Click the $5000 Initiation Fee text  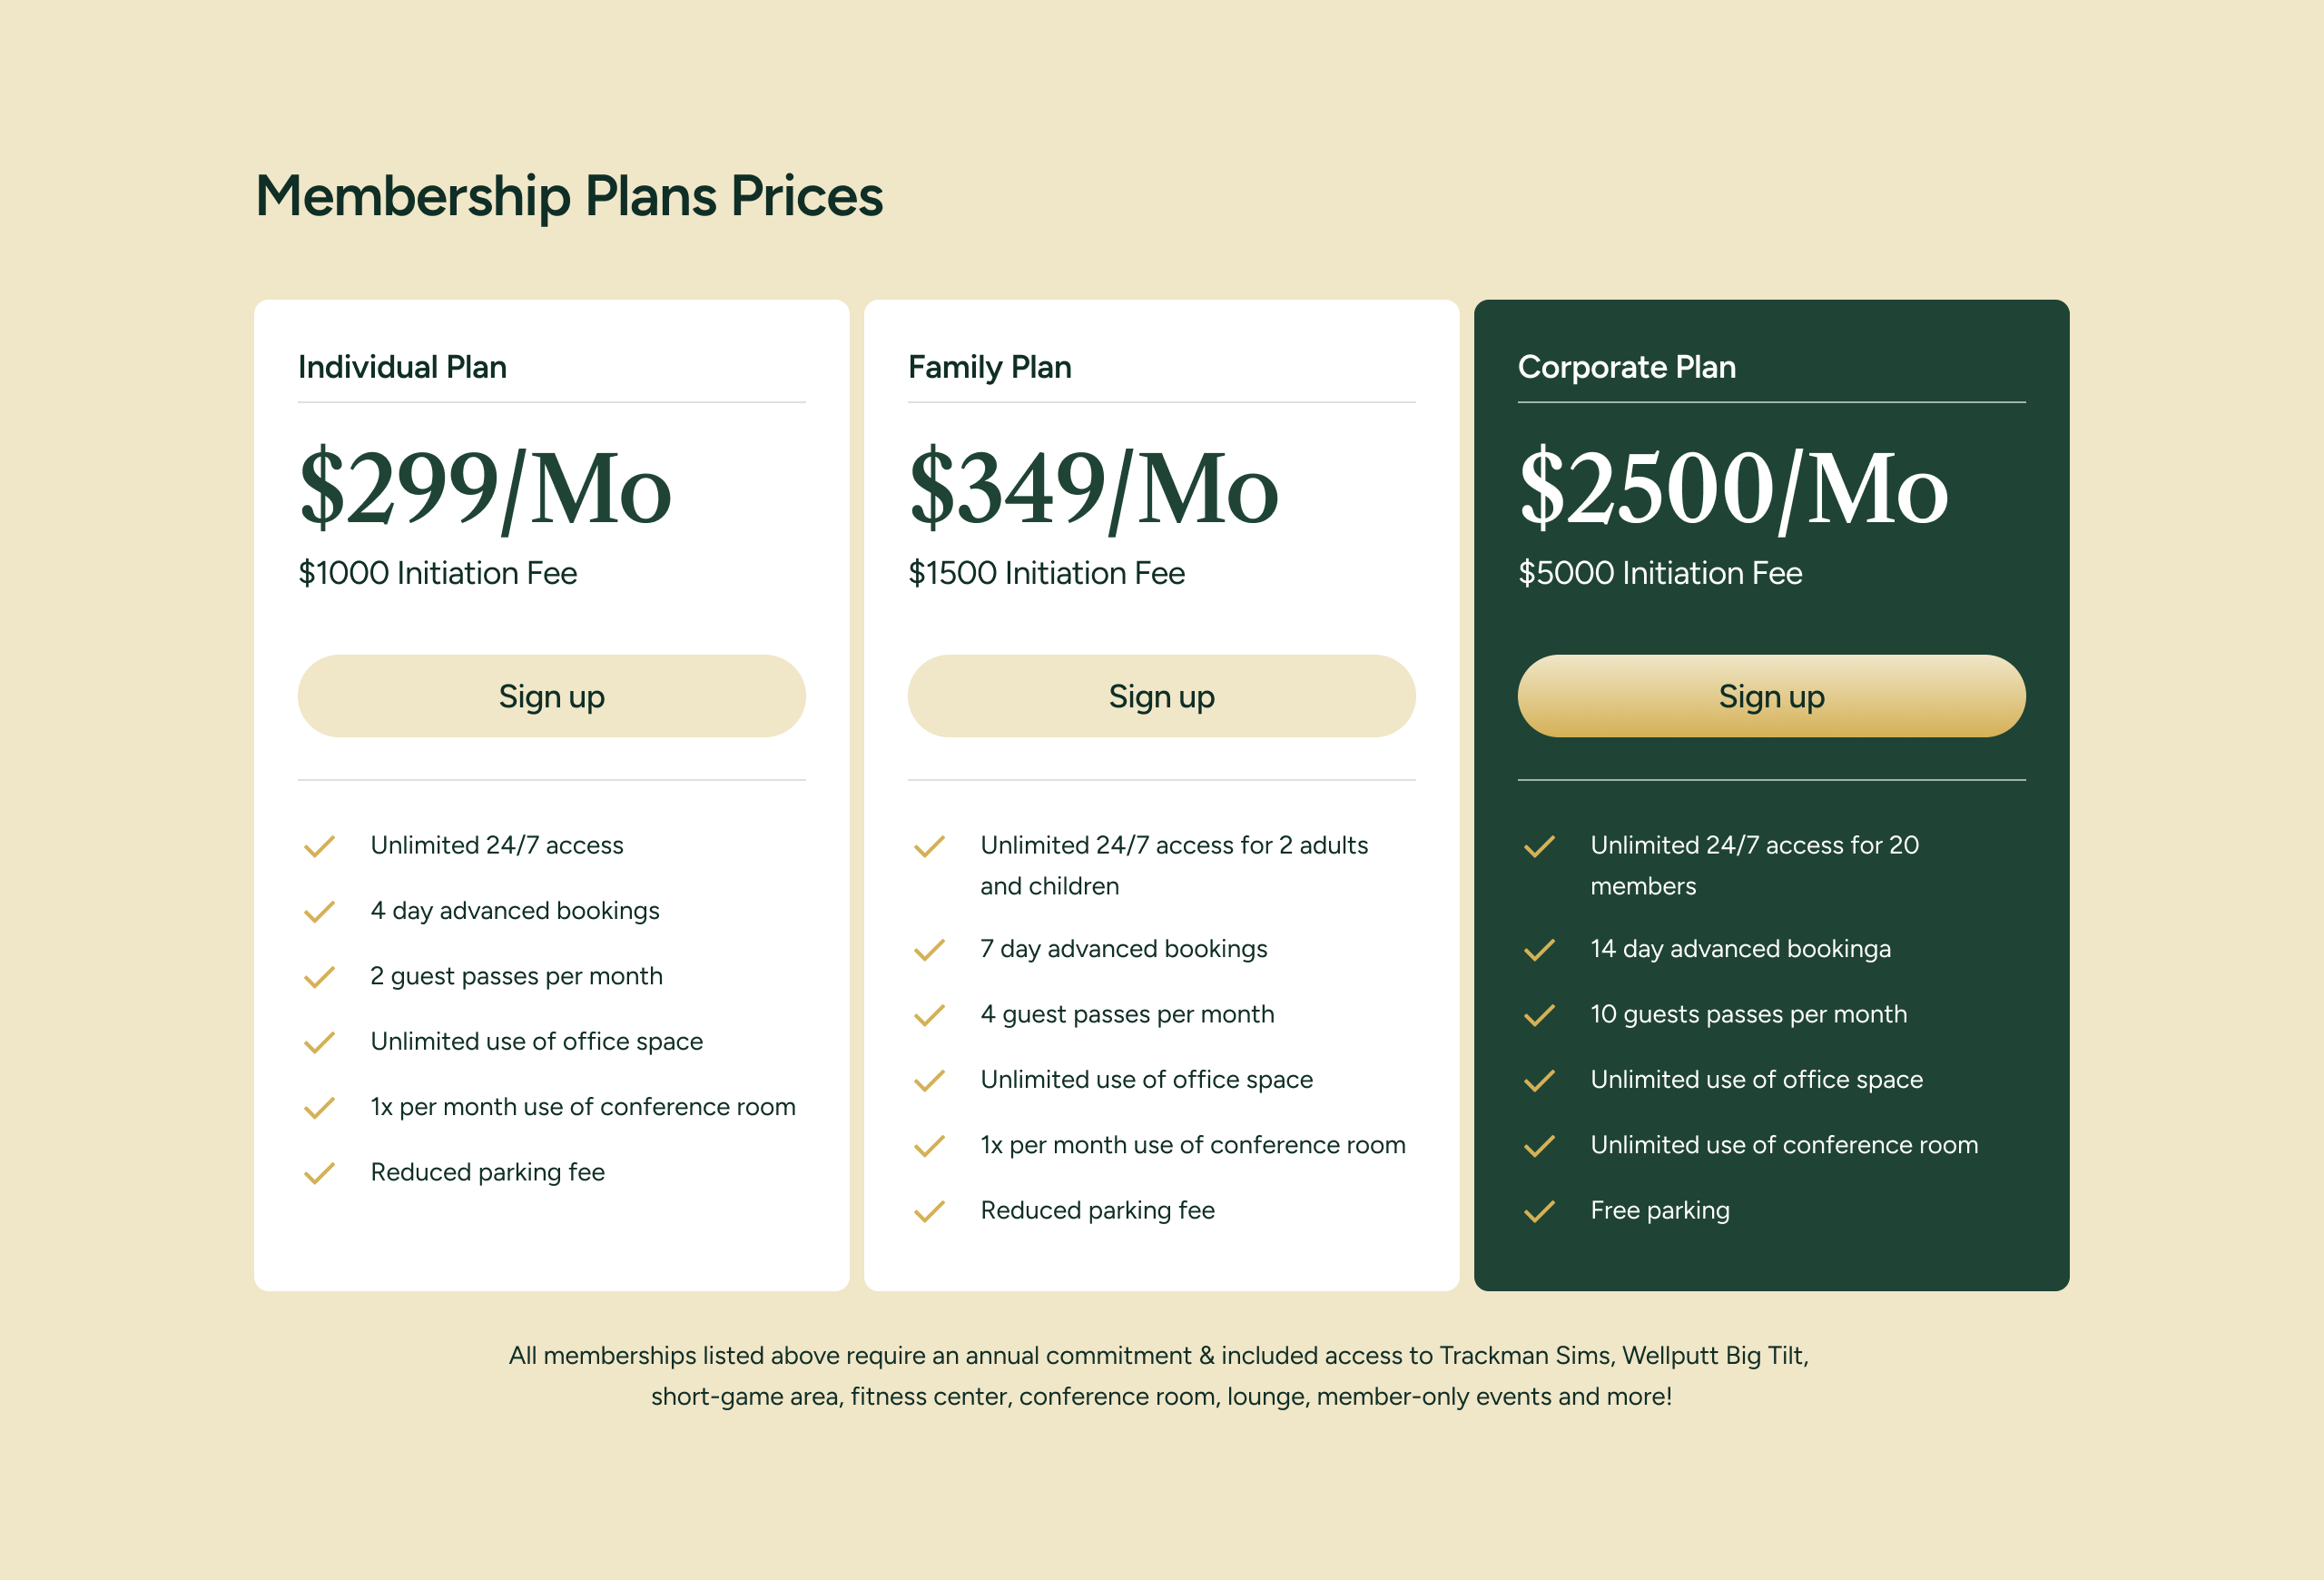[1660, 573]
